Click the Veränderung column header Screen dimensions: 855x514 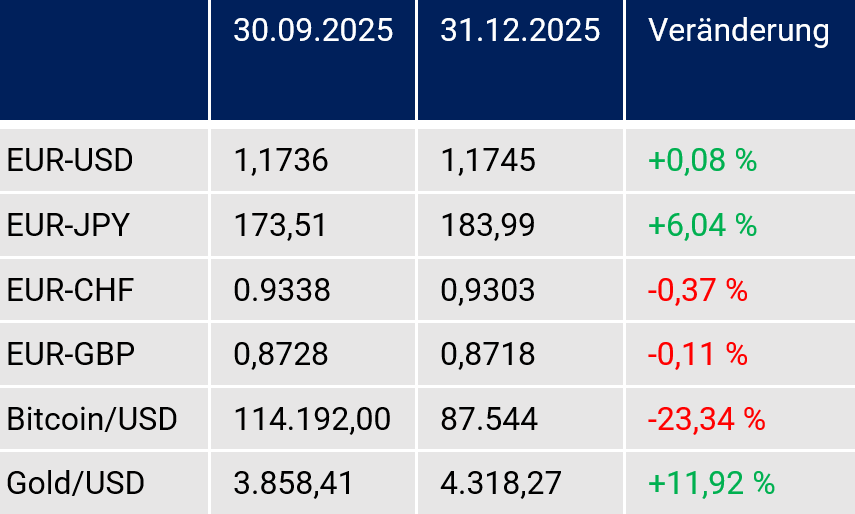738,31
